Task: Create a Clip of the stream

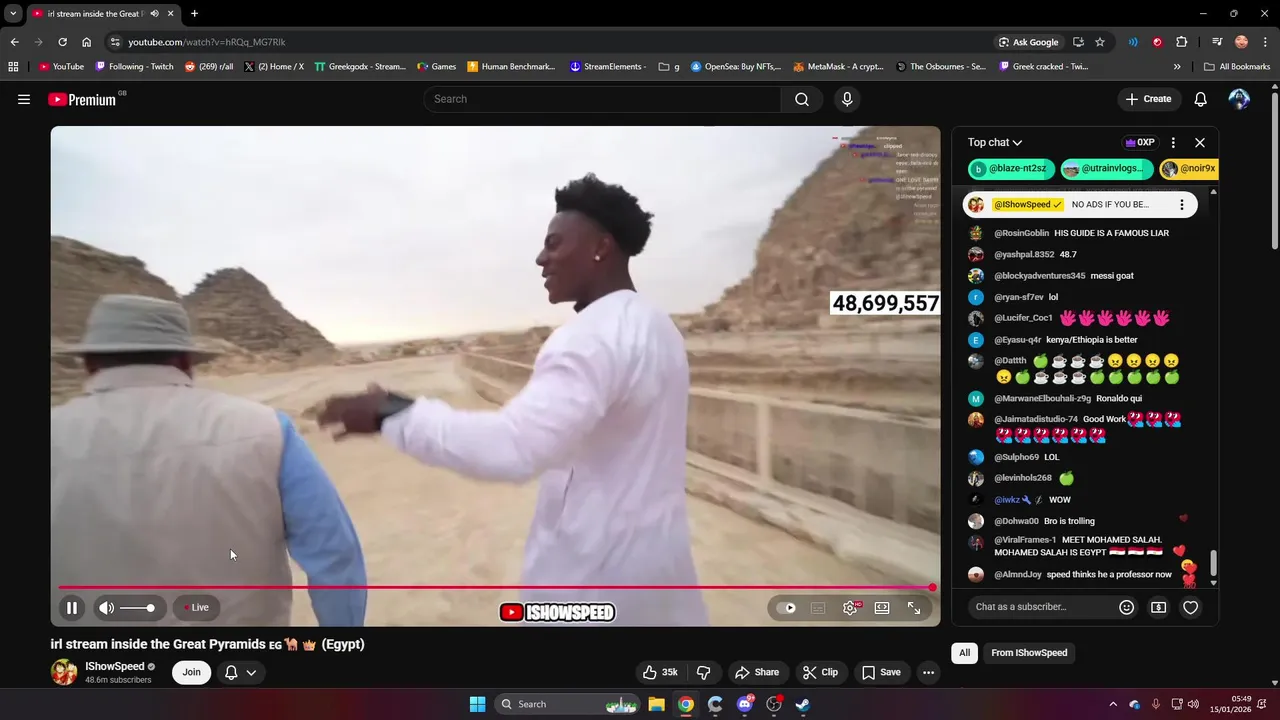Action: (x=821, y=672)
